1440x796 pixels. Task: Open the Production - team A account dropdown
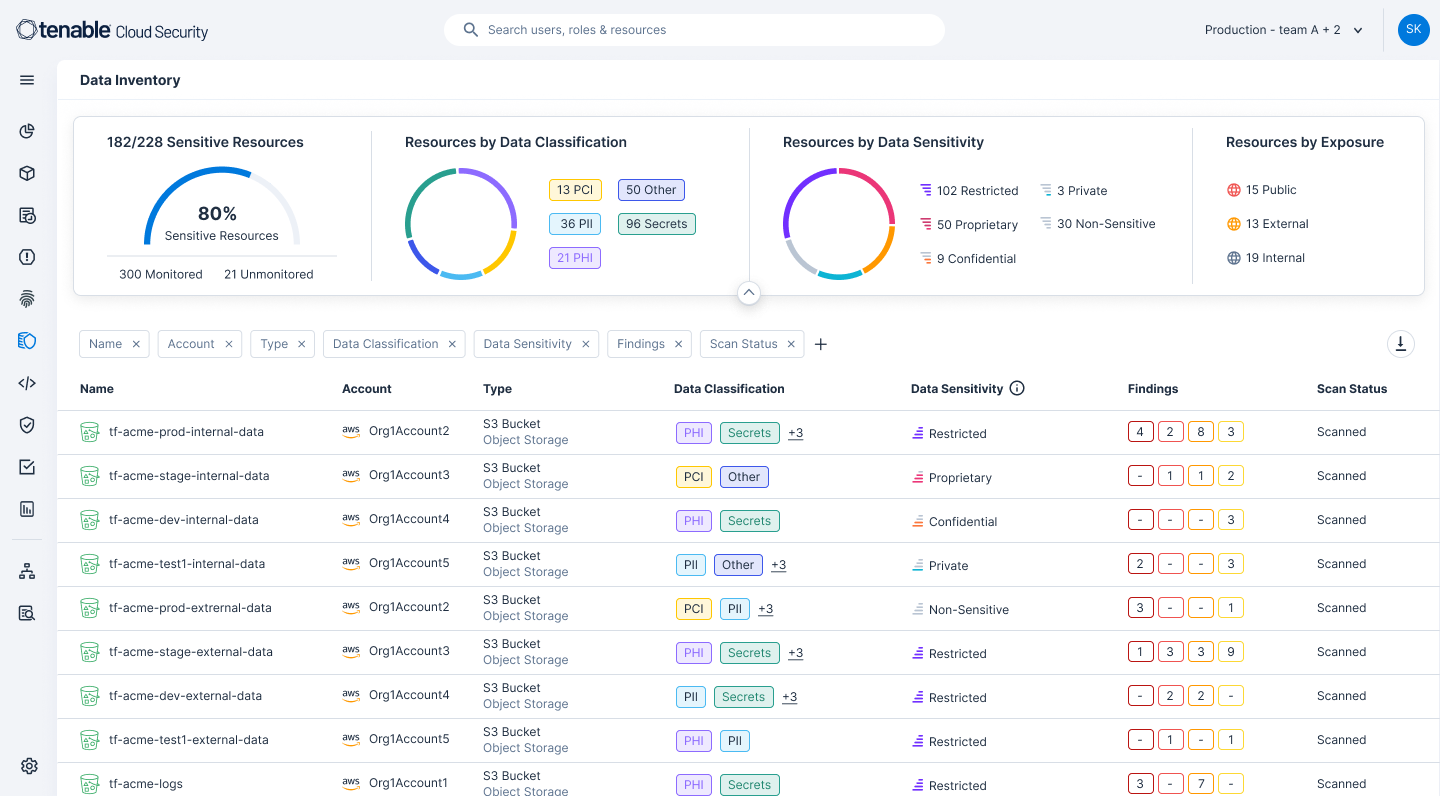1284,30
